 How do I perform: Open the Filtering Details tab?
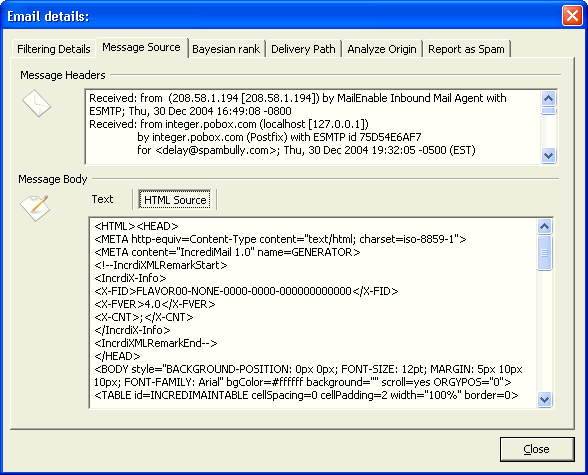[x=54, y=49]
